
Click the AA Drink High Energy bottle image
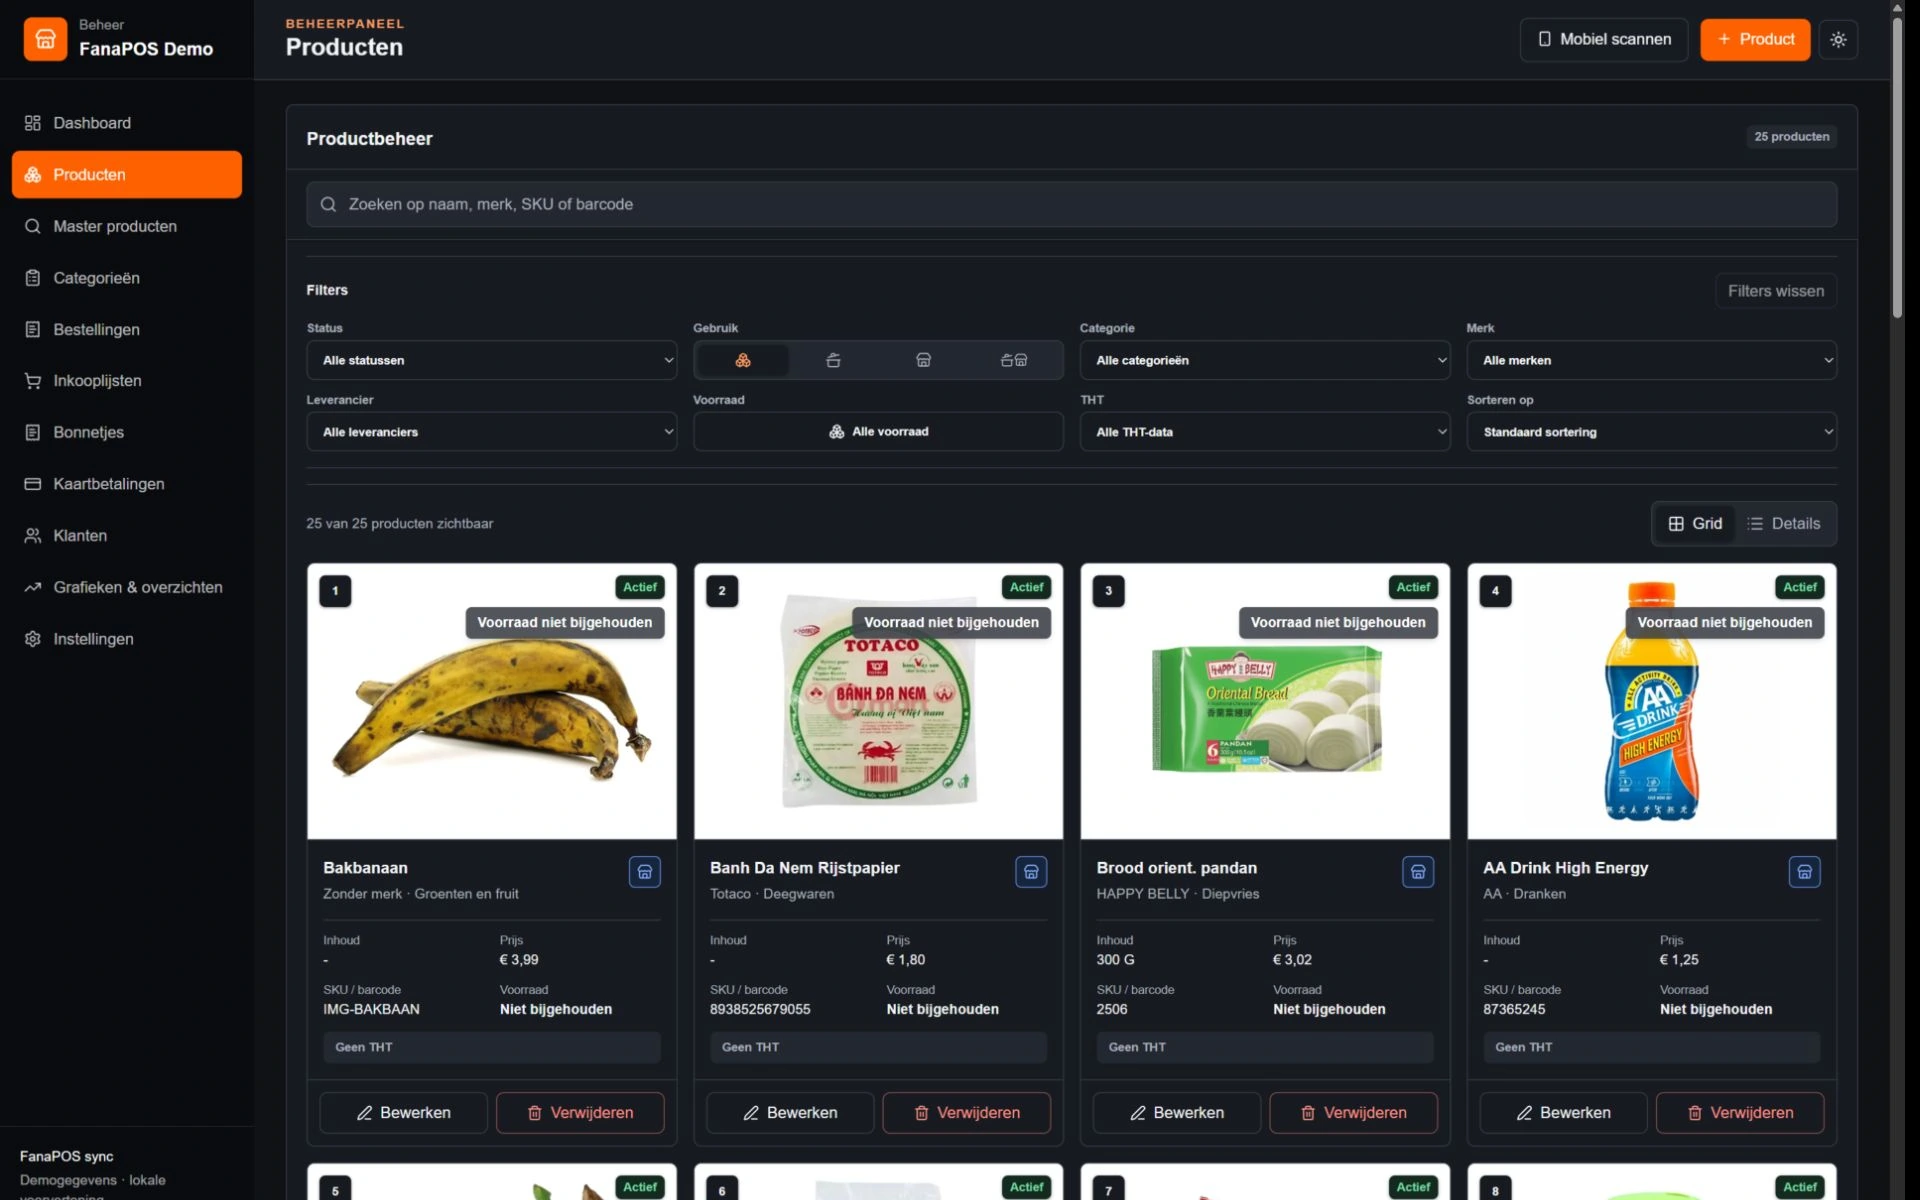(x=1652, y=702)
